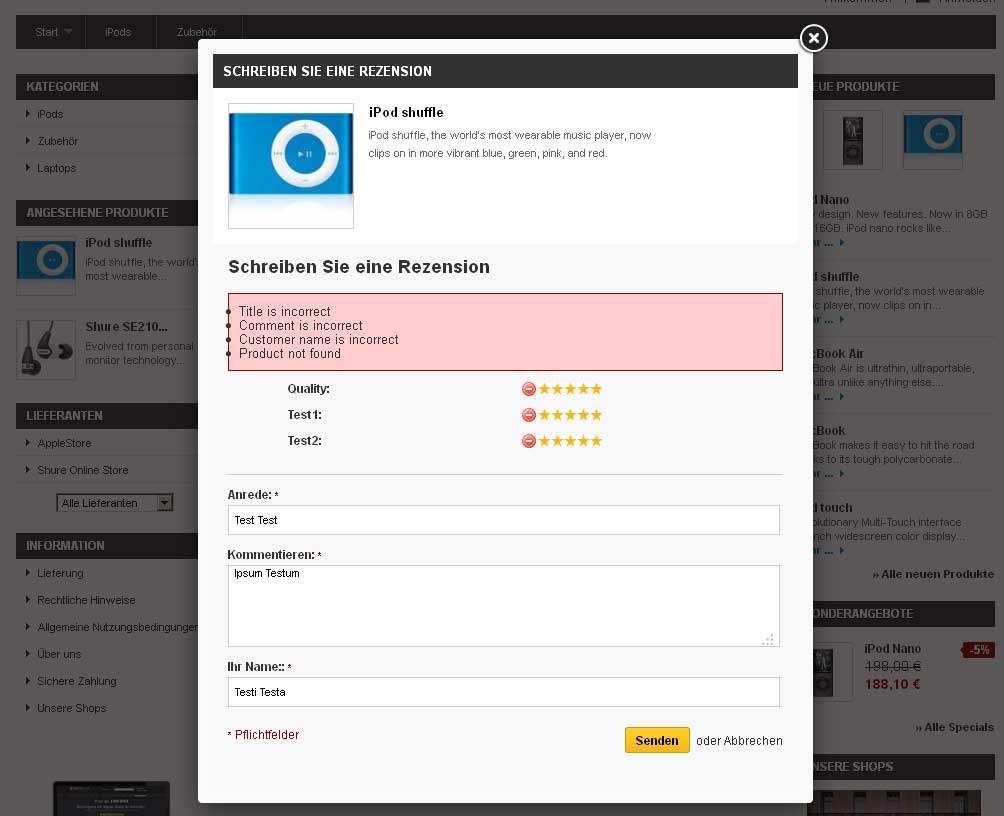Submit the review with Senden button
1004x816 pixels.
657,740
